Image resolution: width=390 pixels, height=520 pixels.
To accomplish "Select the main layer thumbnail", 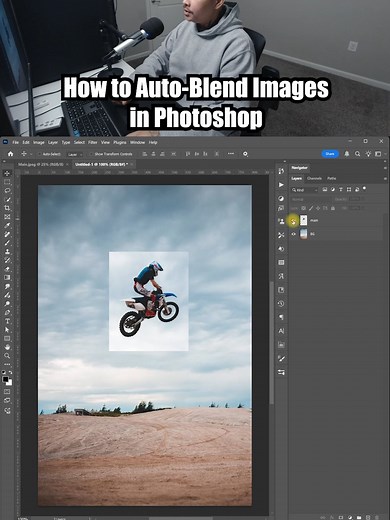I will [304, 220].
